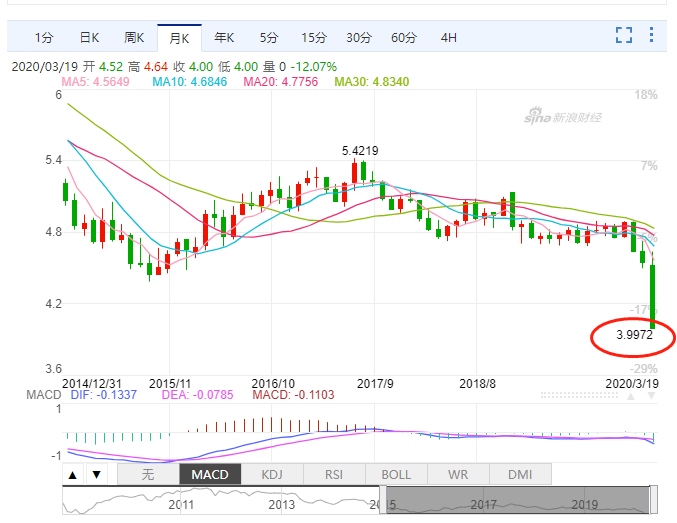Image resolution: width=677 pixels, height=523 pixels.
Task: Select the 60分 interval tab
Action: pos(404,38)
